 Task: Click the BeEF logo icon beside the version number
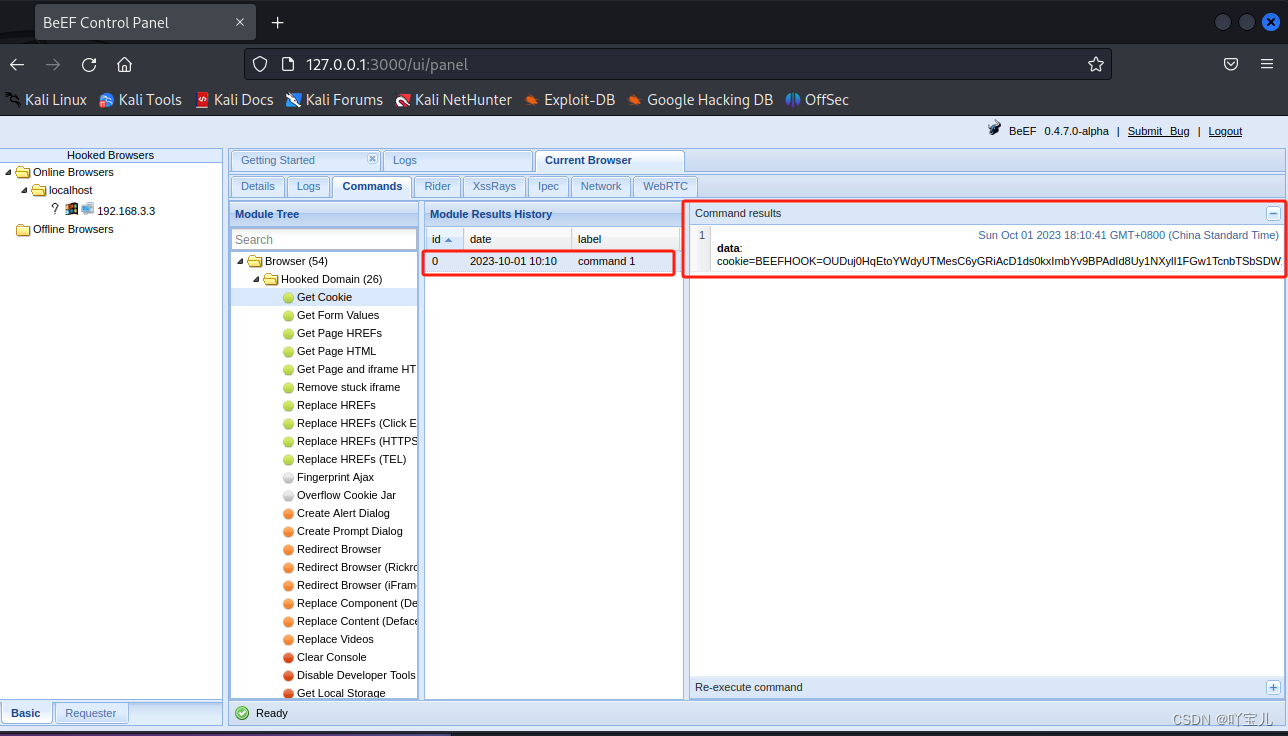point(994,129)
